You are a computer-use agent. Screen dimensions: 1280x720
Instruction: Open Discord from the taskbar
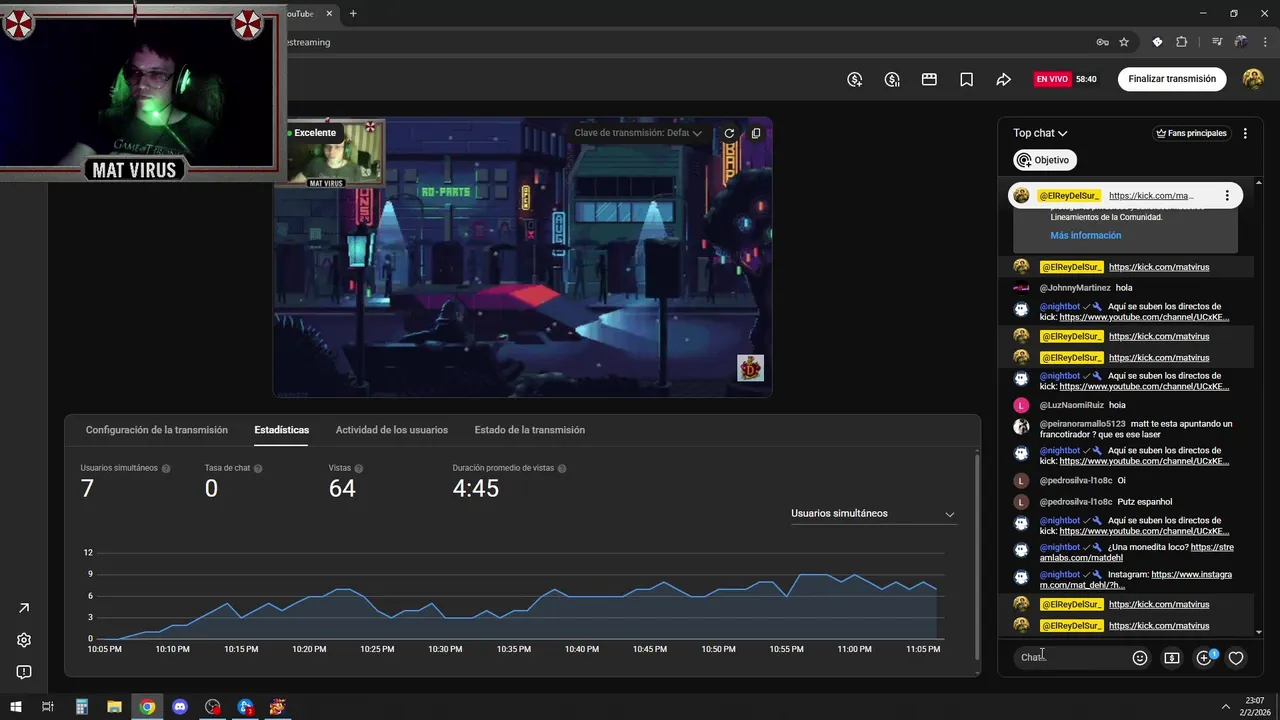coord(180,707)
